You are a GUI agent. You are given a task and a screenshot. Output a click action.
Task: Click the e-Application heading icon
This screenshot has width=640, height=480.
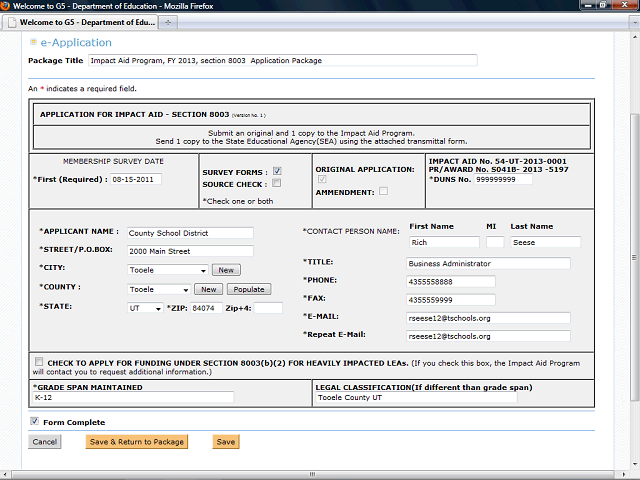point(33,42)
